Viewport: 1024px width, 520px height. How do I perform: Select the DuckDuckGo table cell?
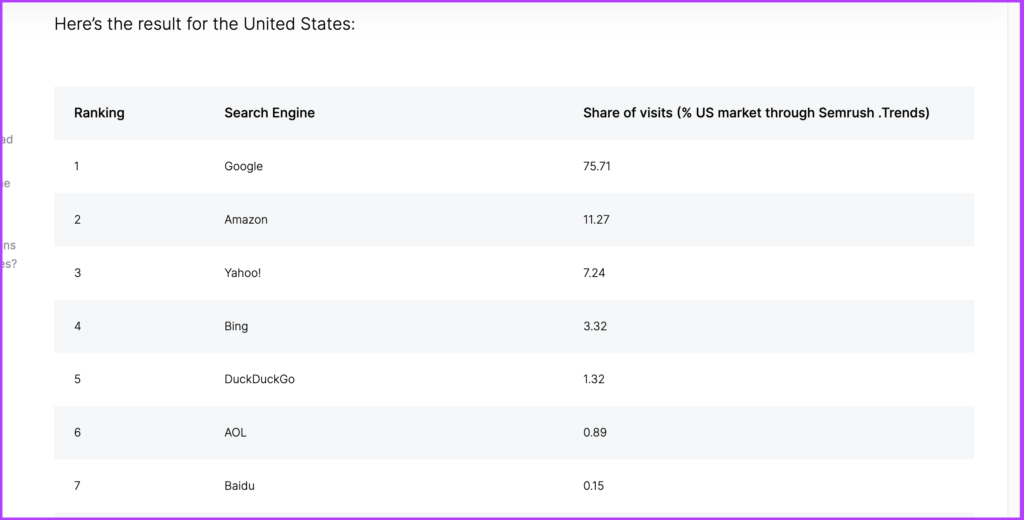pyautogui.click(x=259, y=380)
